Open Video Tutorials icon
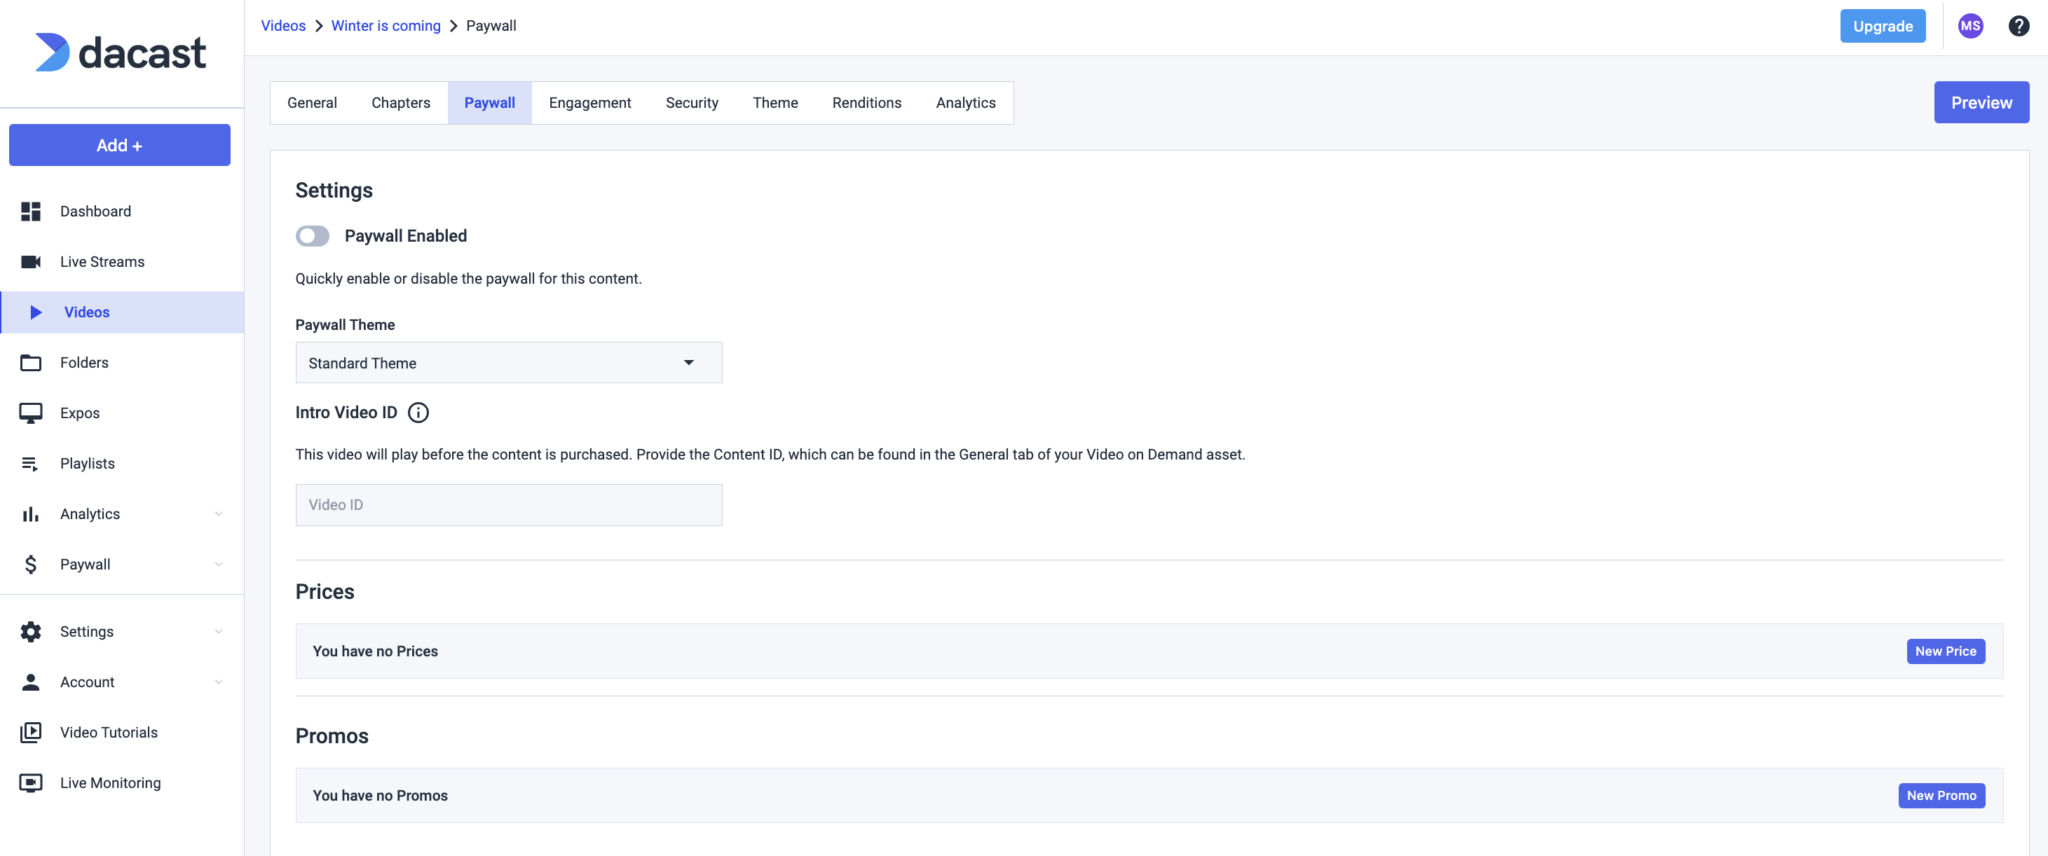The image size is (2048, 856). [x=31, y=733]
